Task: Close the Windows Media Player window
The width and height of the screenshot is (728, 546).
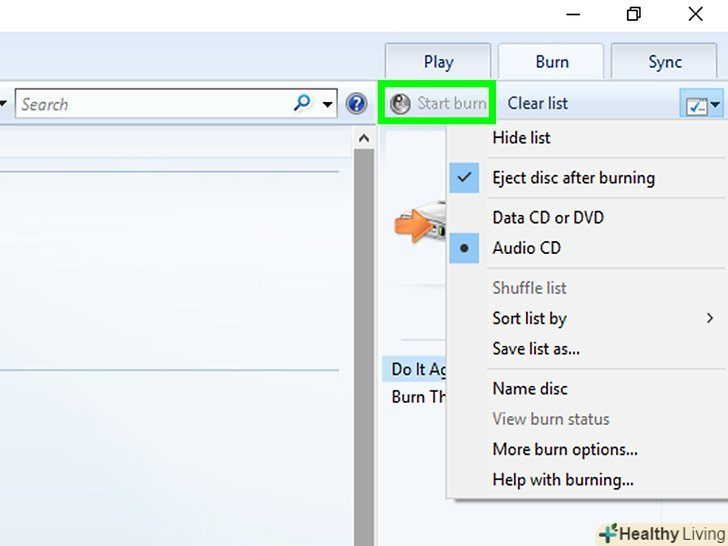Action: click(696, 14)
